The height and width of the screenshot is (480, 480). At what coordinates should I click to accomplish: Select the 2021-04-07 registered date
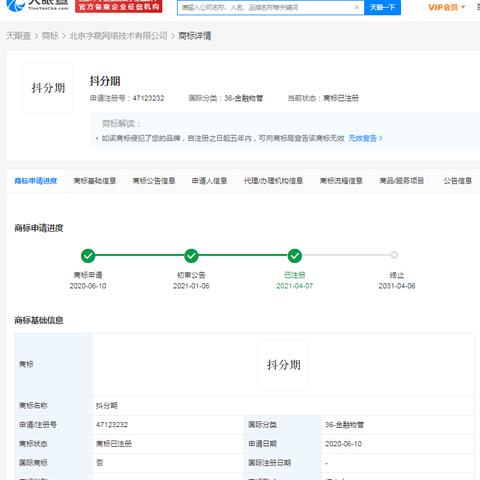(x=295, y=286)
